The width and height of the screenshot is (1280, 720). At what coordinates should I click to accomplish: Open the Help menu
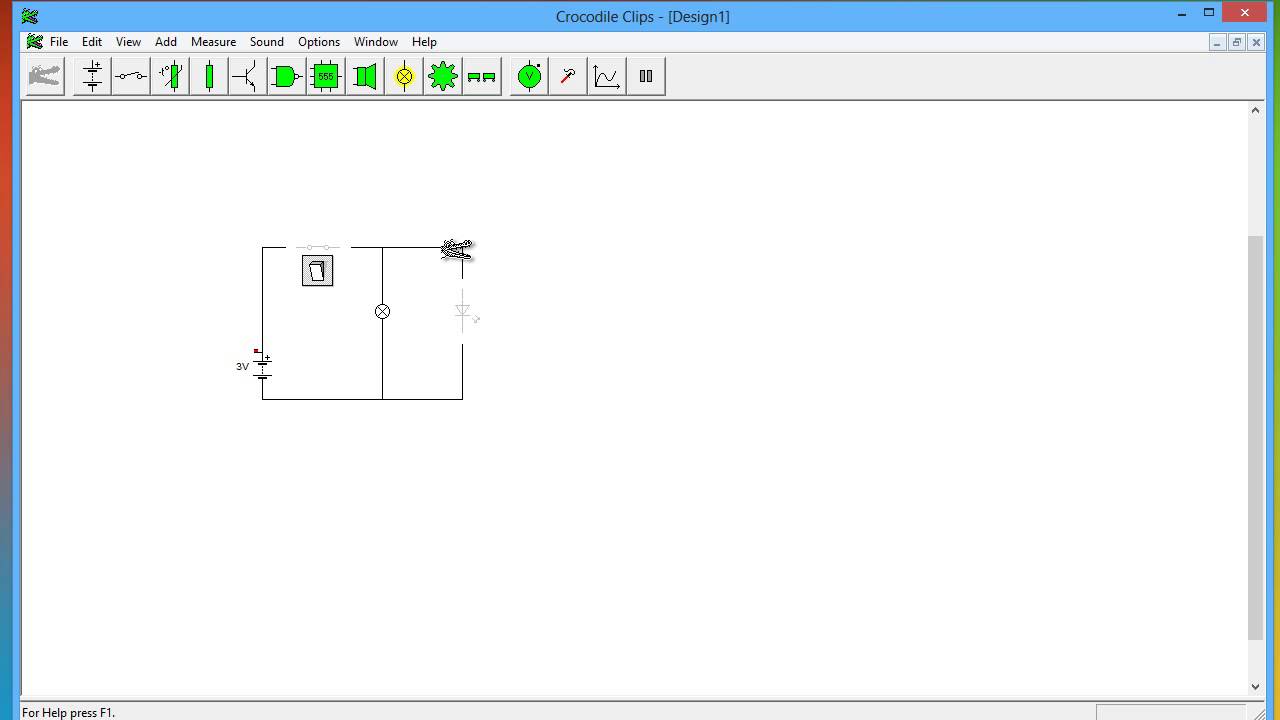[x=424, y=42]
